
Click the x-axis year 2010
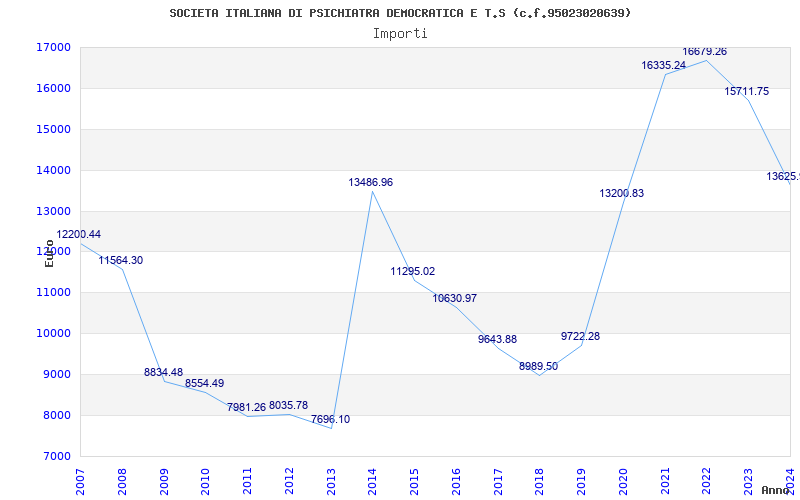206,482
